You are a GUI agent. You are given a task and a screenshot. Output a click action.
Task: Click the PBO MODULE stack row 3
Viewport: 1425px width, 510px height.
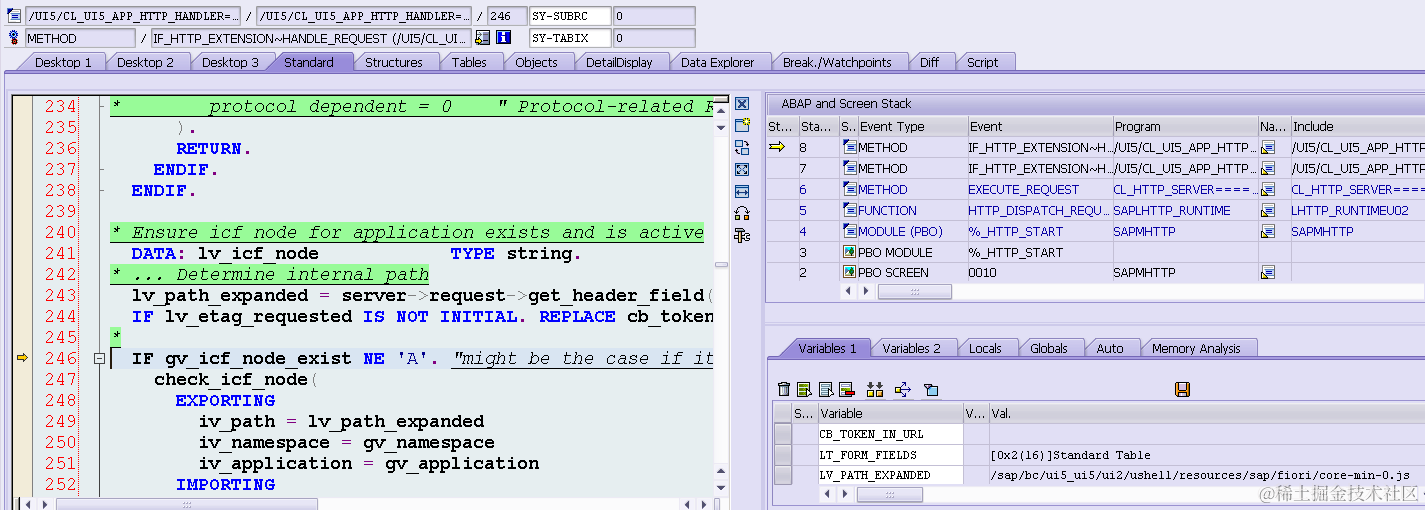(1095, 252)
